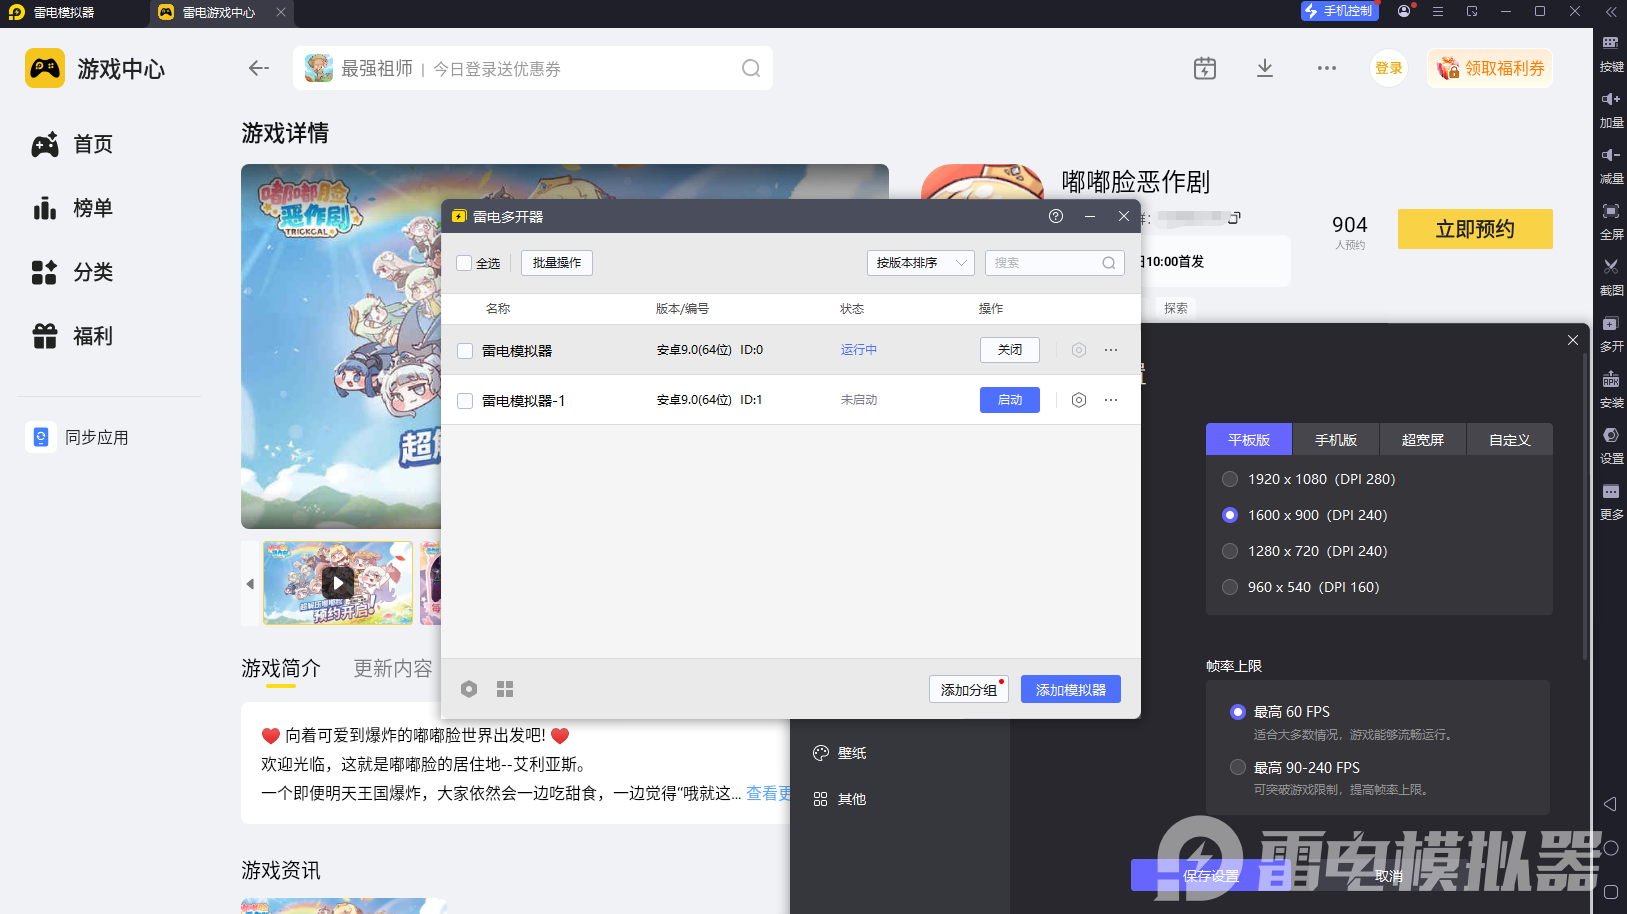Save settings with 保存设置 button

click(1211, 875)
